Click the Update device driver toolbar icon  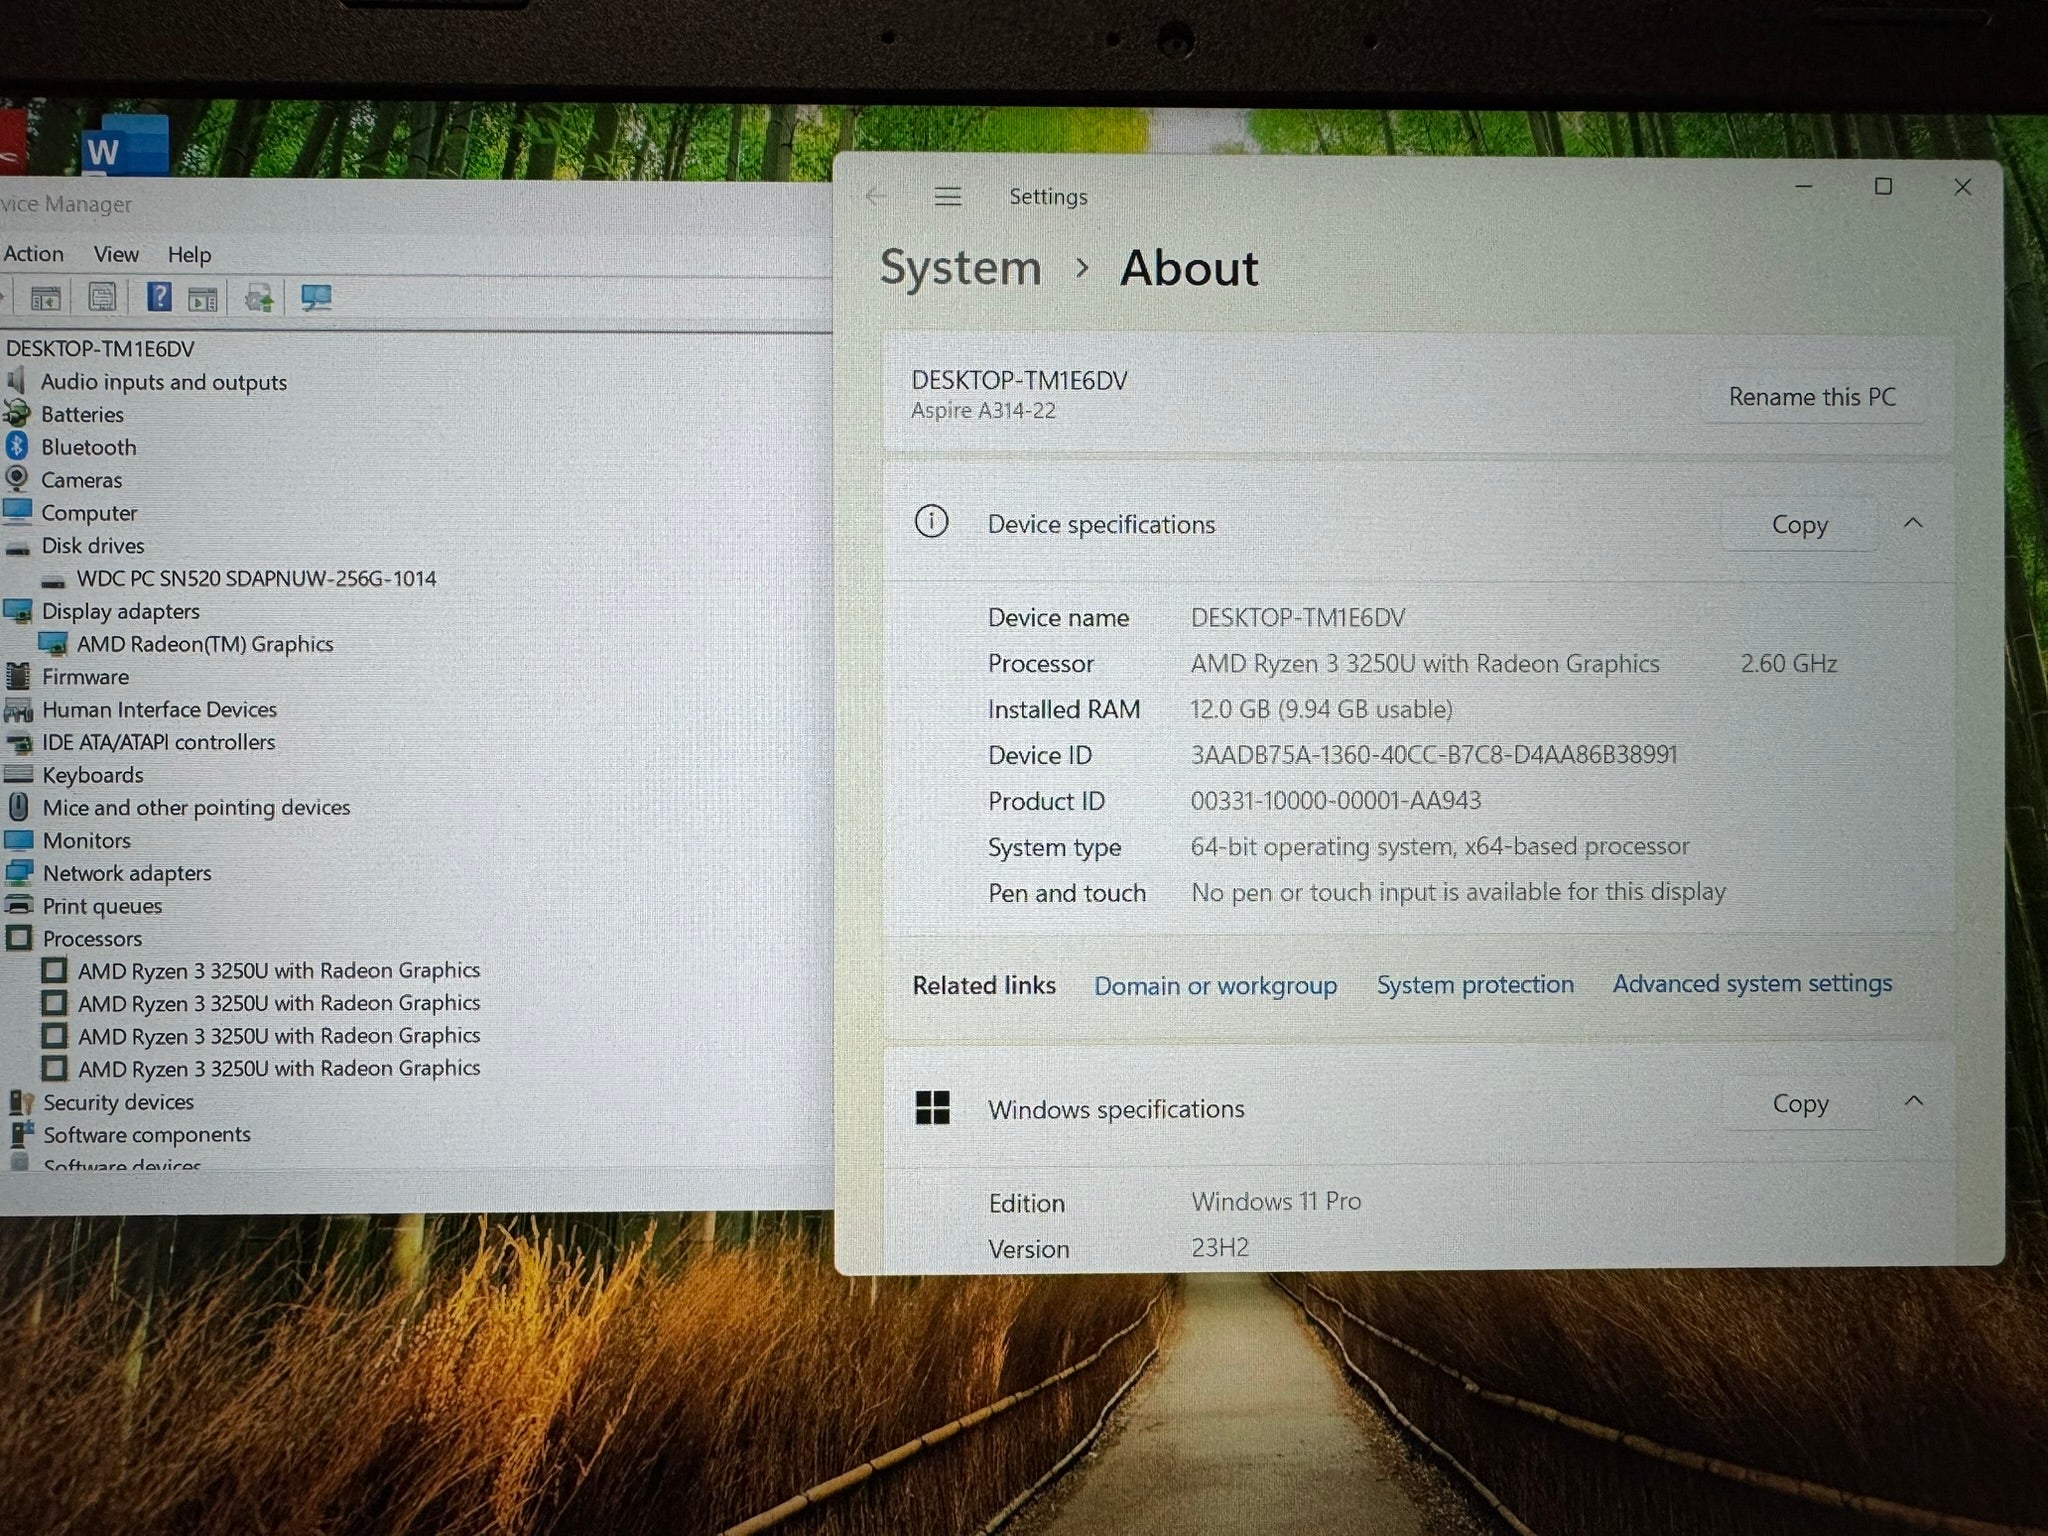click(259, 297)
